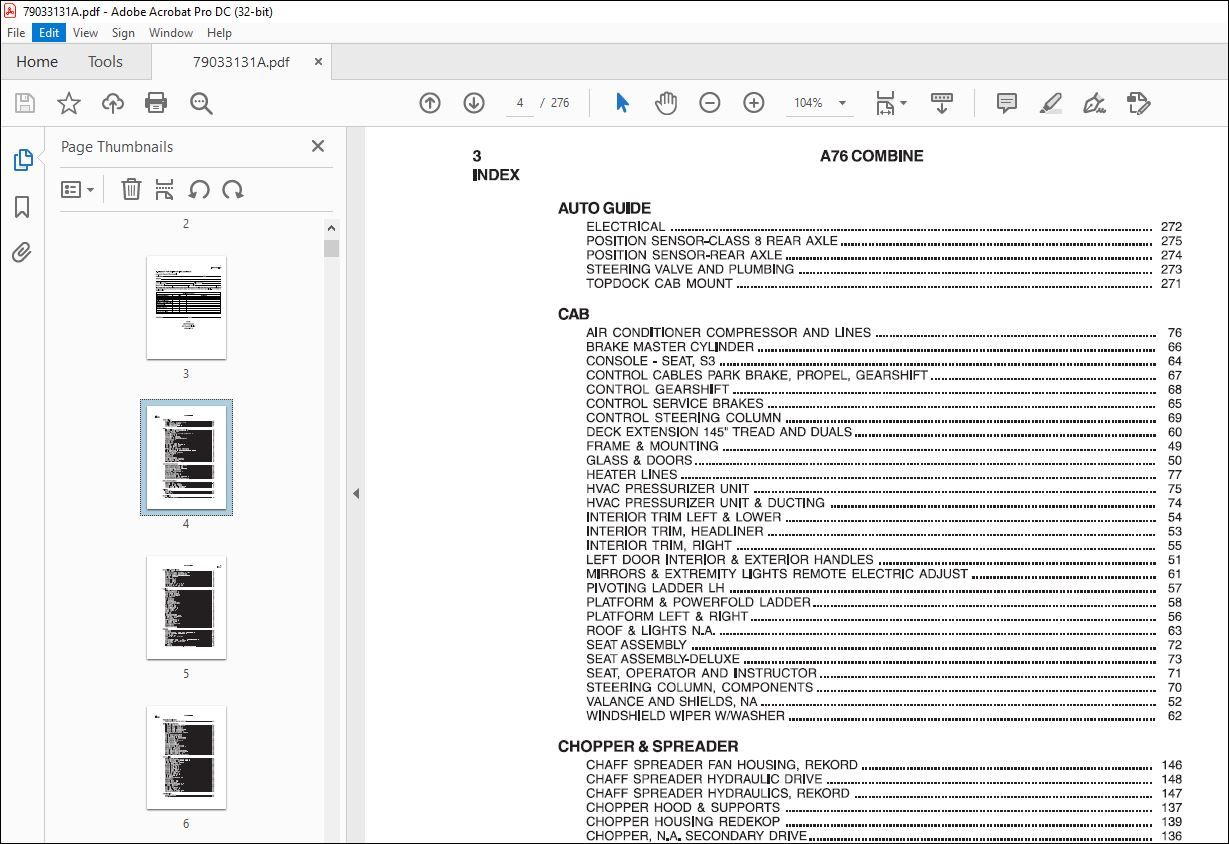Go to the previous page

[x=429, y=102]
